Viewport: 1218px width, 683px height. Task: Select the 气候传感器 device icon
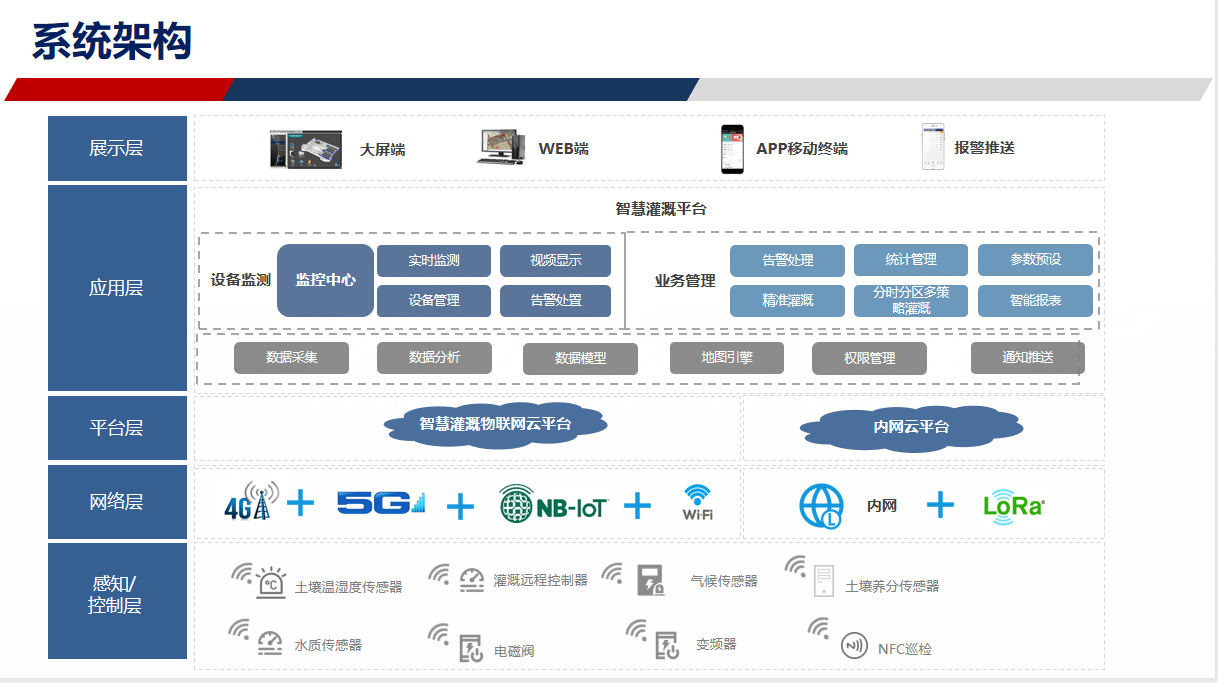pyautogui.click(x=650, y=580)
